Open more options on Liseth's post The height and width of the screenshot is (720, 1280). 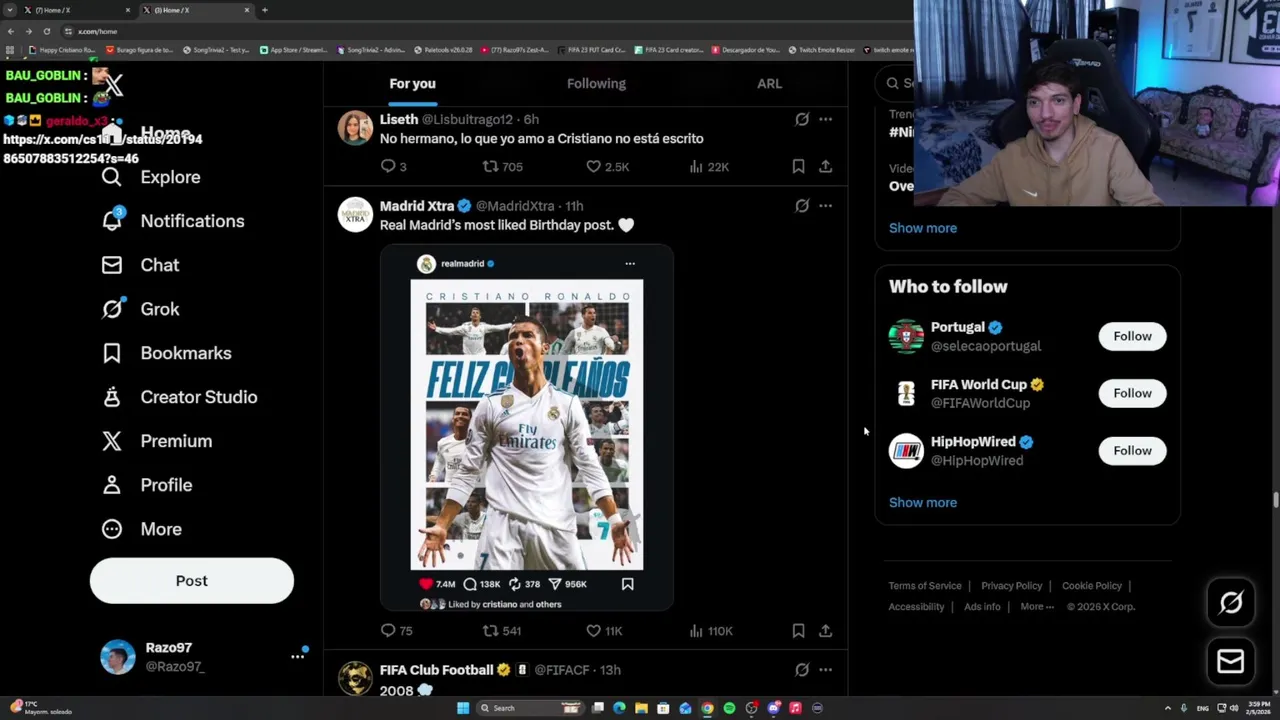tap(826, 119)
